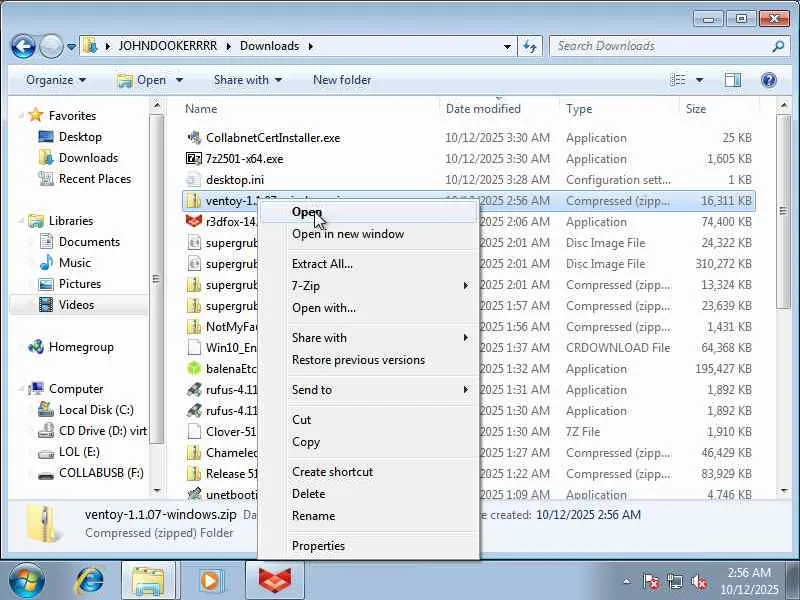Click the r3dfox application icon in list
This screenshot has width=800, height=600.
(194, 221)
